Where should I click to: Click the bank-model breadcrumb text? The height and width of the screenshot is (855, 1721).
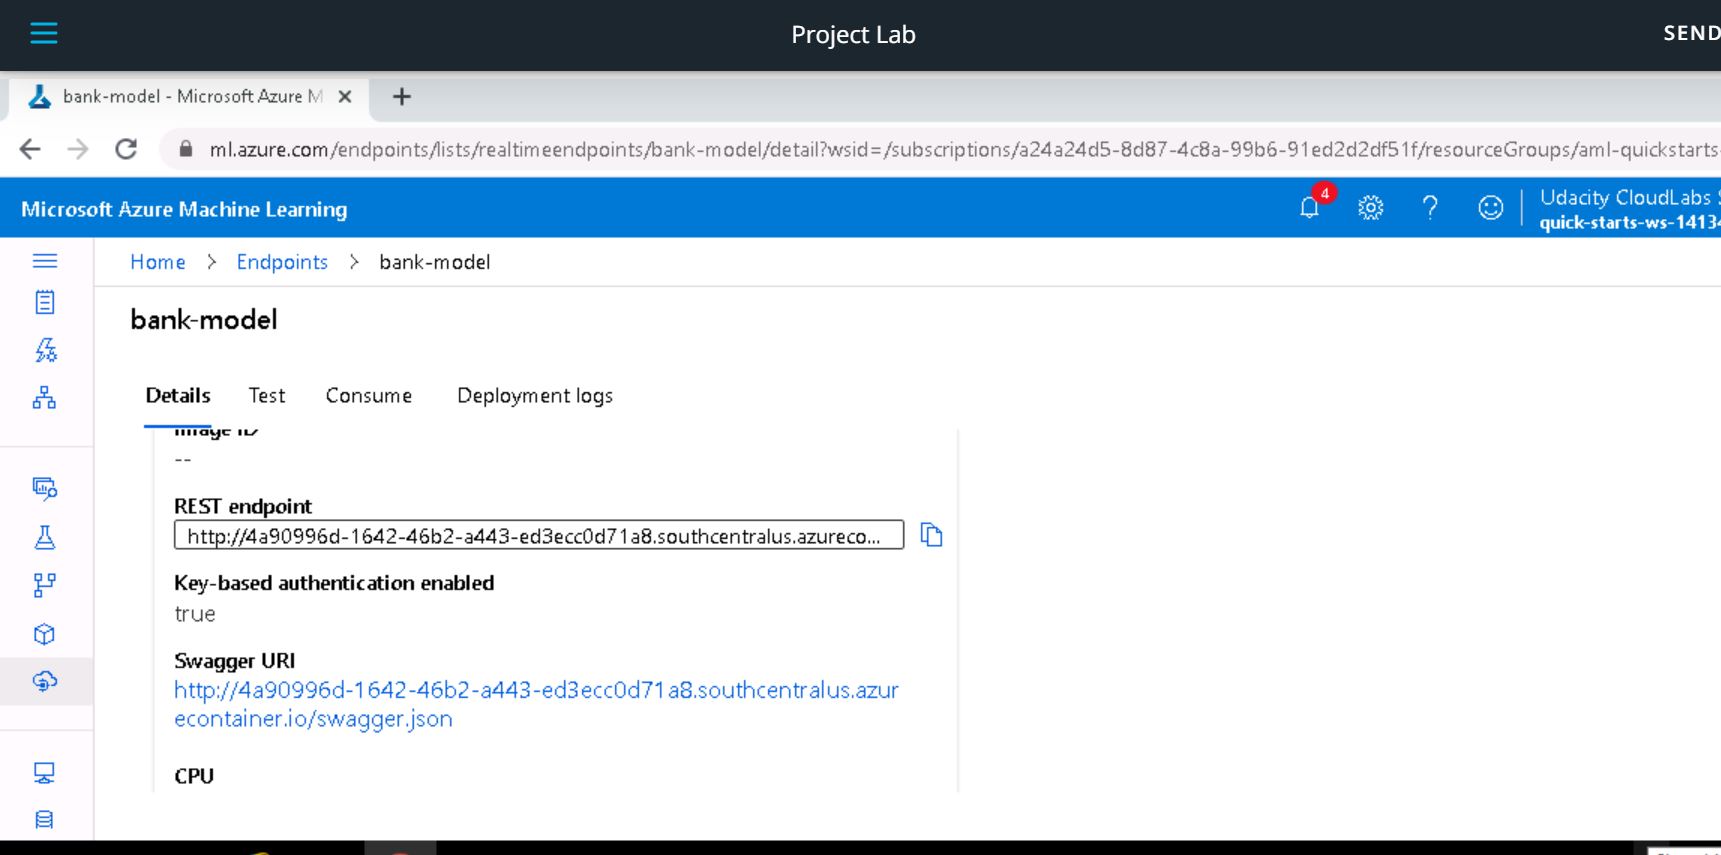(x=435, y=262)
